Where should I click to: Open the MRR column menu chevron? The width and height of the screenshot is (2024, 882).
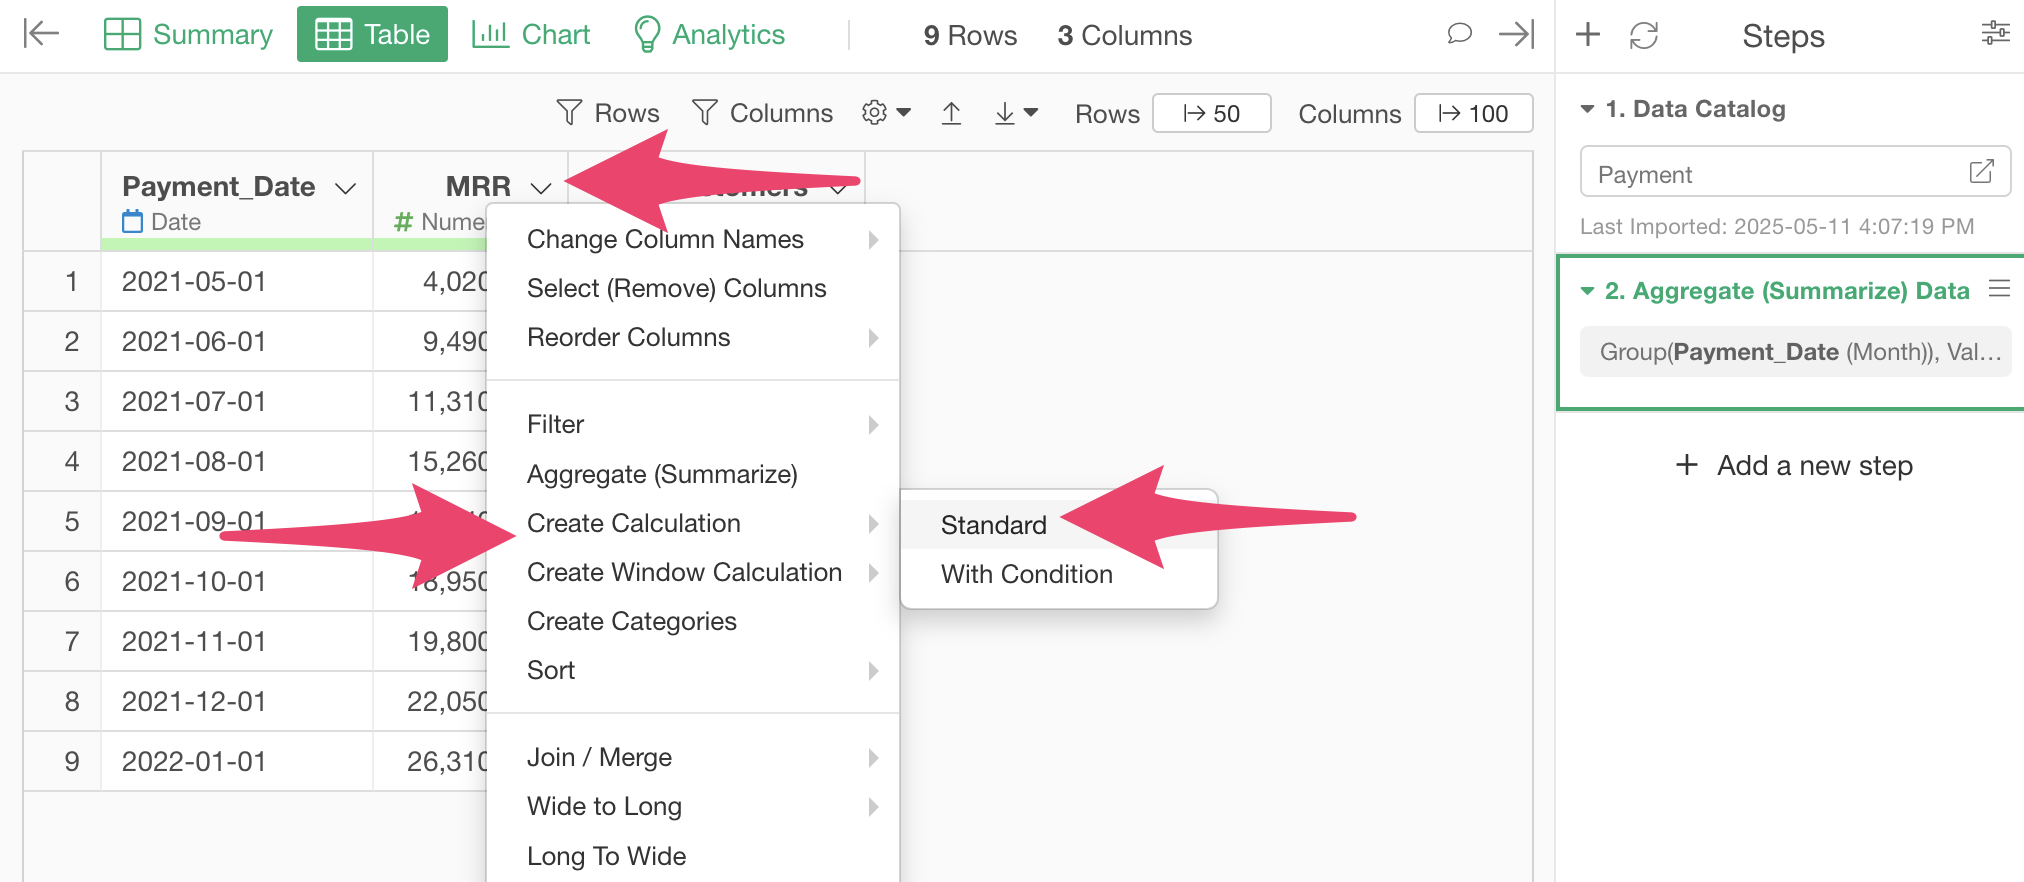(x=541, y=188)
